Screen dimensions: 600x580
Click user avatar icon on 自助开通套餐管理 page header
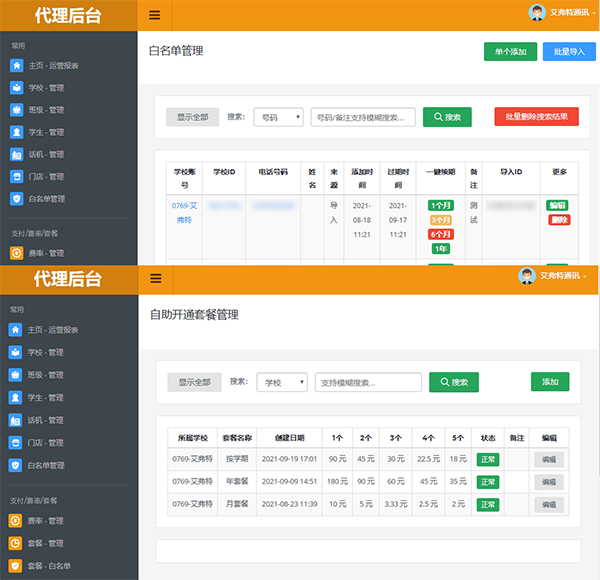[x=526, y=276]
